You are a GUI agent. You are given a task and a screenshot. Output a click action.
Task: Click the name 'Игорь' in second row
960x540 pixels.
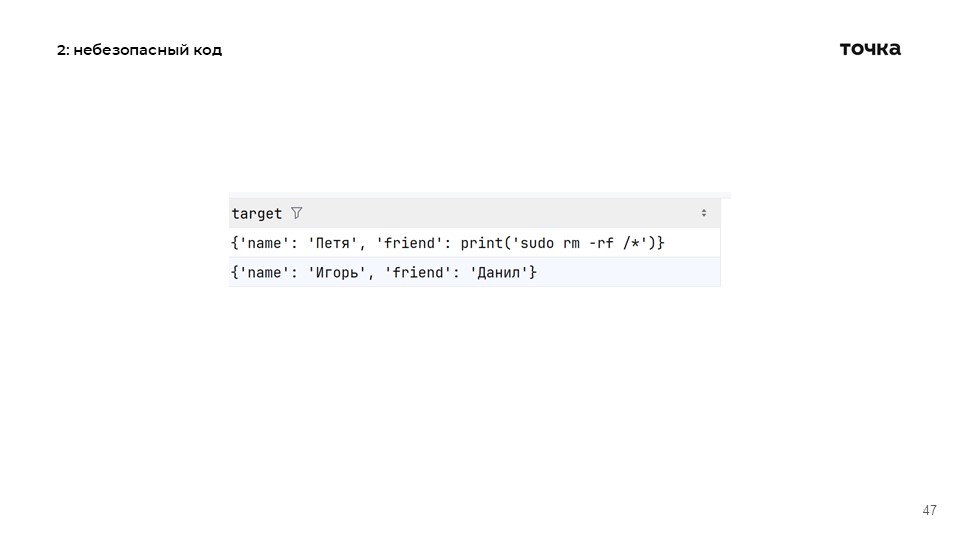tap(333, 272)
